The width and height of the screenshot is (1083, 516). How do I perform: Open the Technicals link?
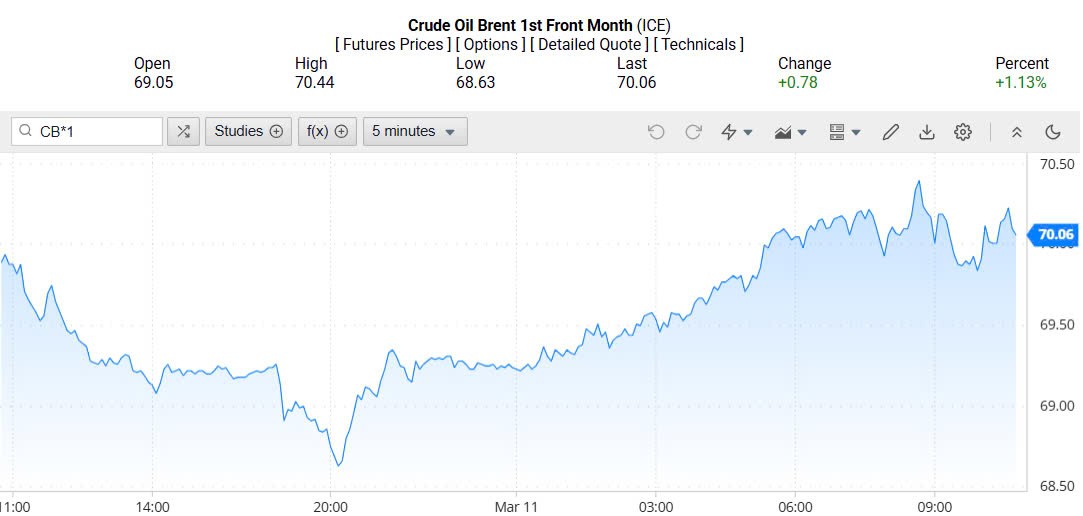pos(699,44)
